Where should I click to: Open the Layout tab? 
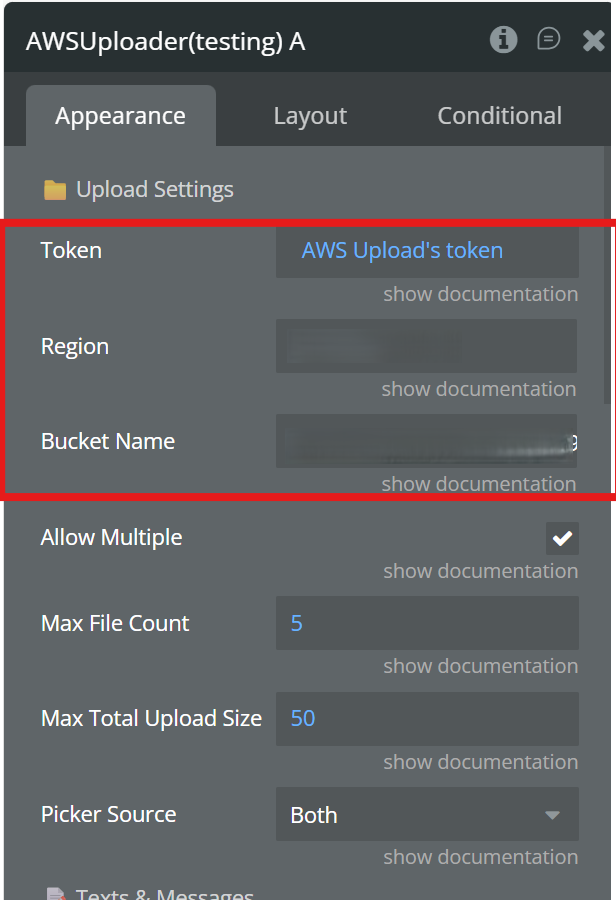310,116
